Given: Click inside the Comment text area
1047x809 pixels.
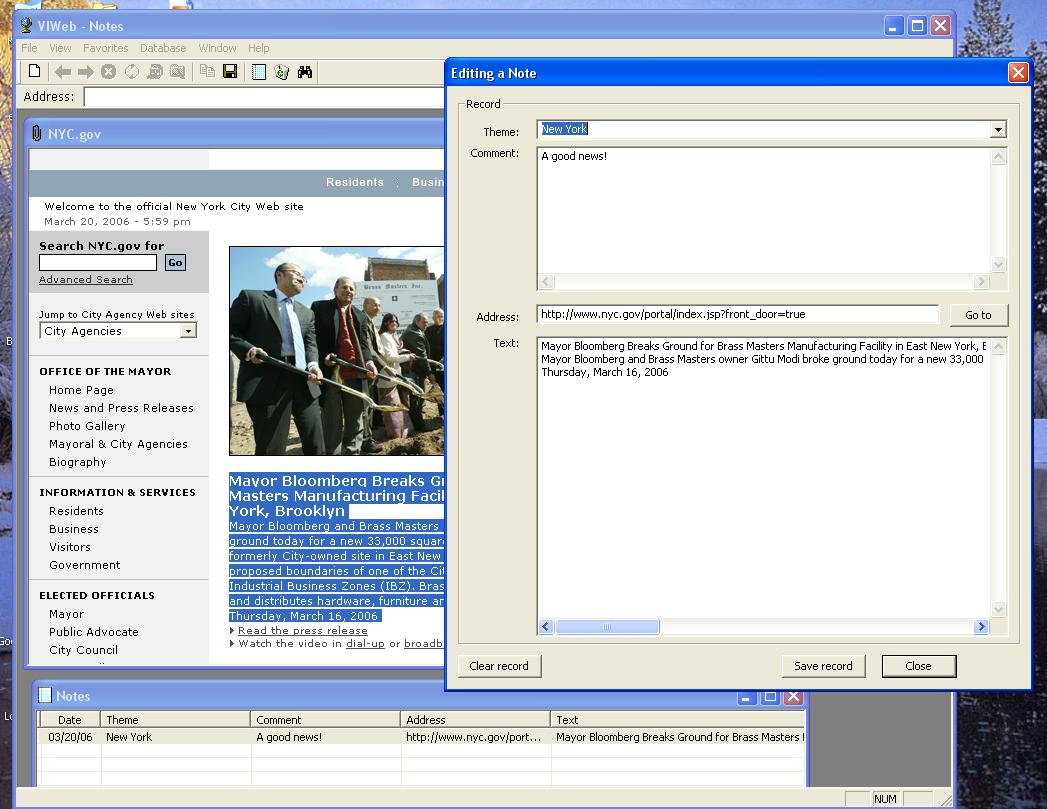Looking at the screenshot, I should click(765, 210).
